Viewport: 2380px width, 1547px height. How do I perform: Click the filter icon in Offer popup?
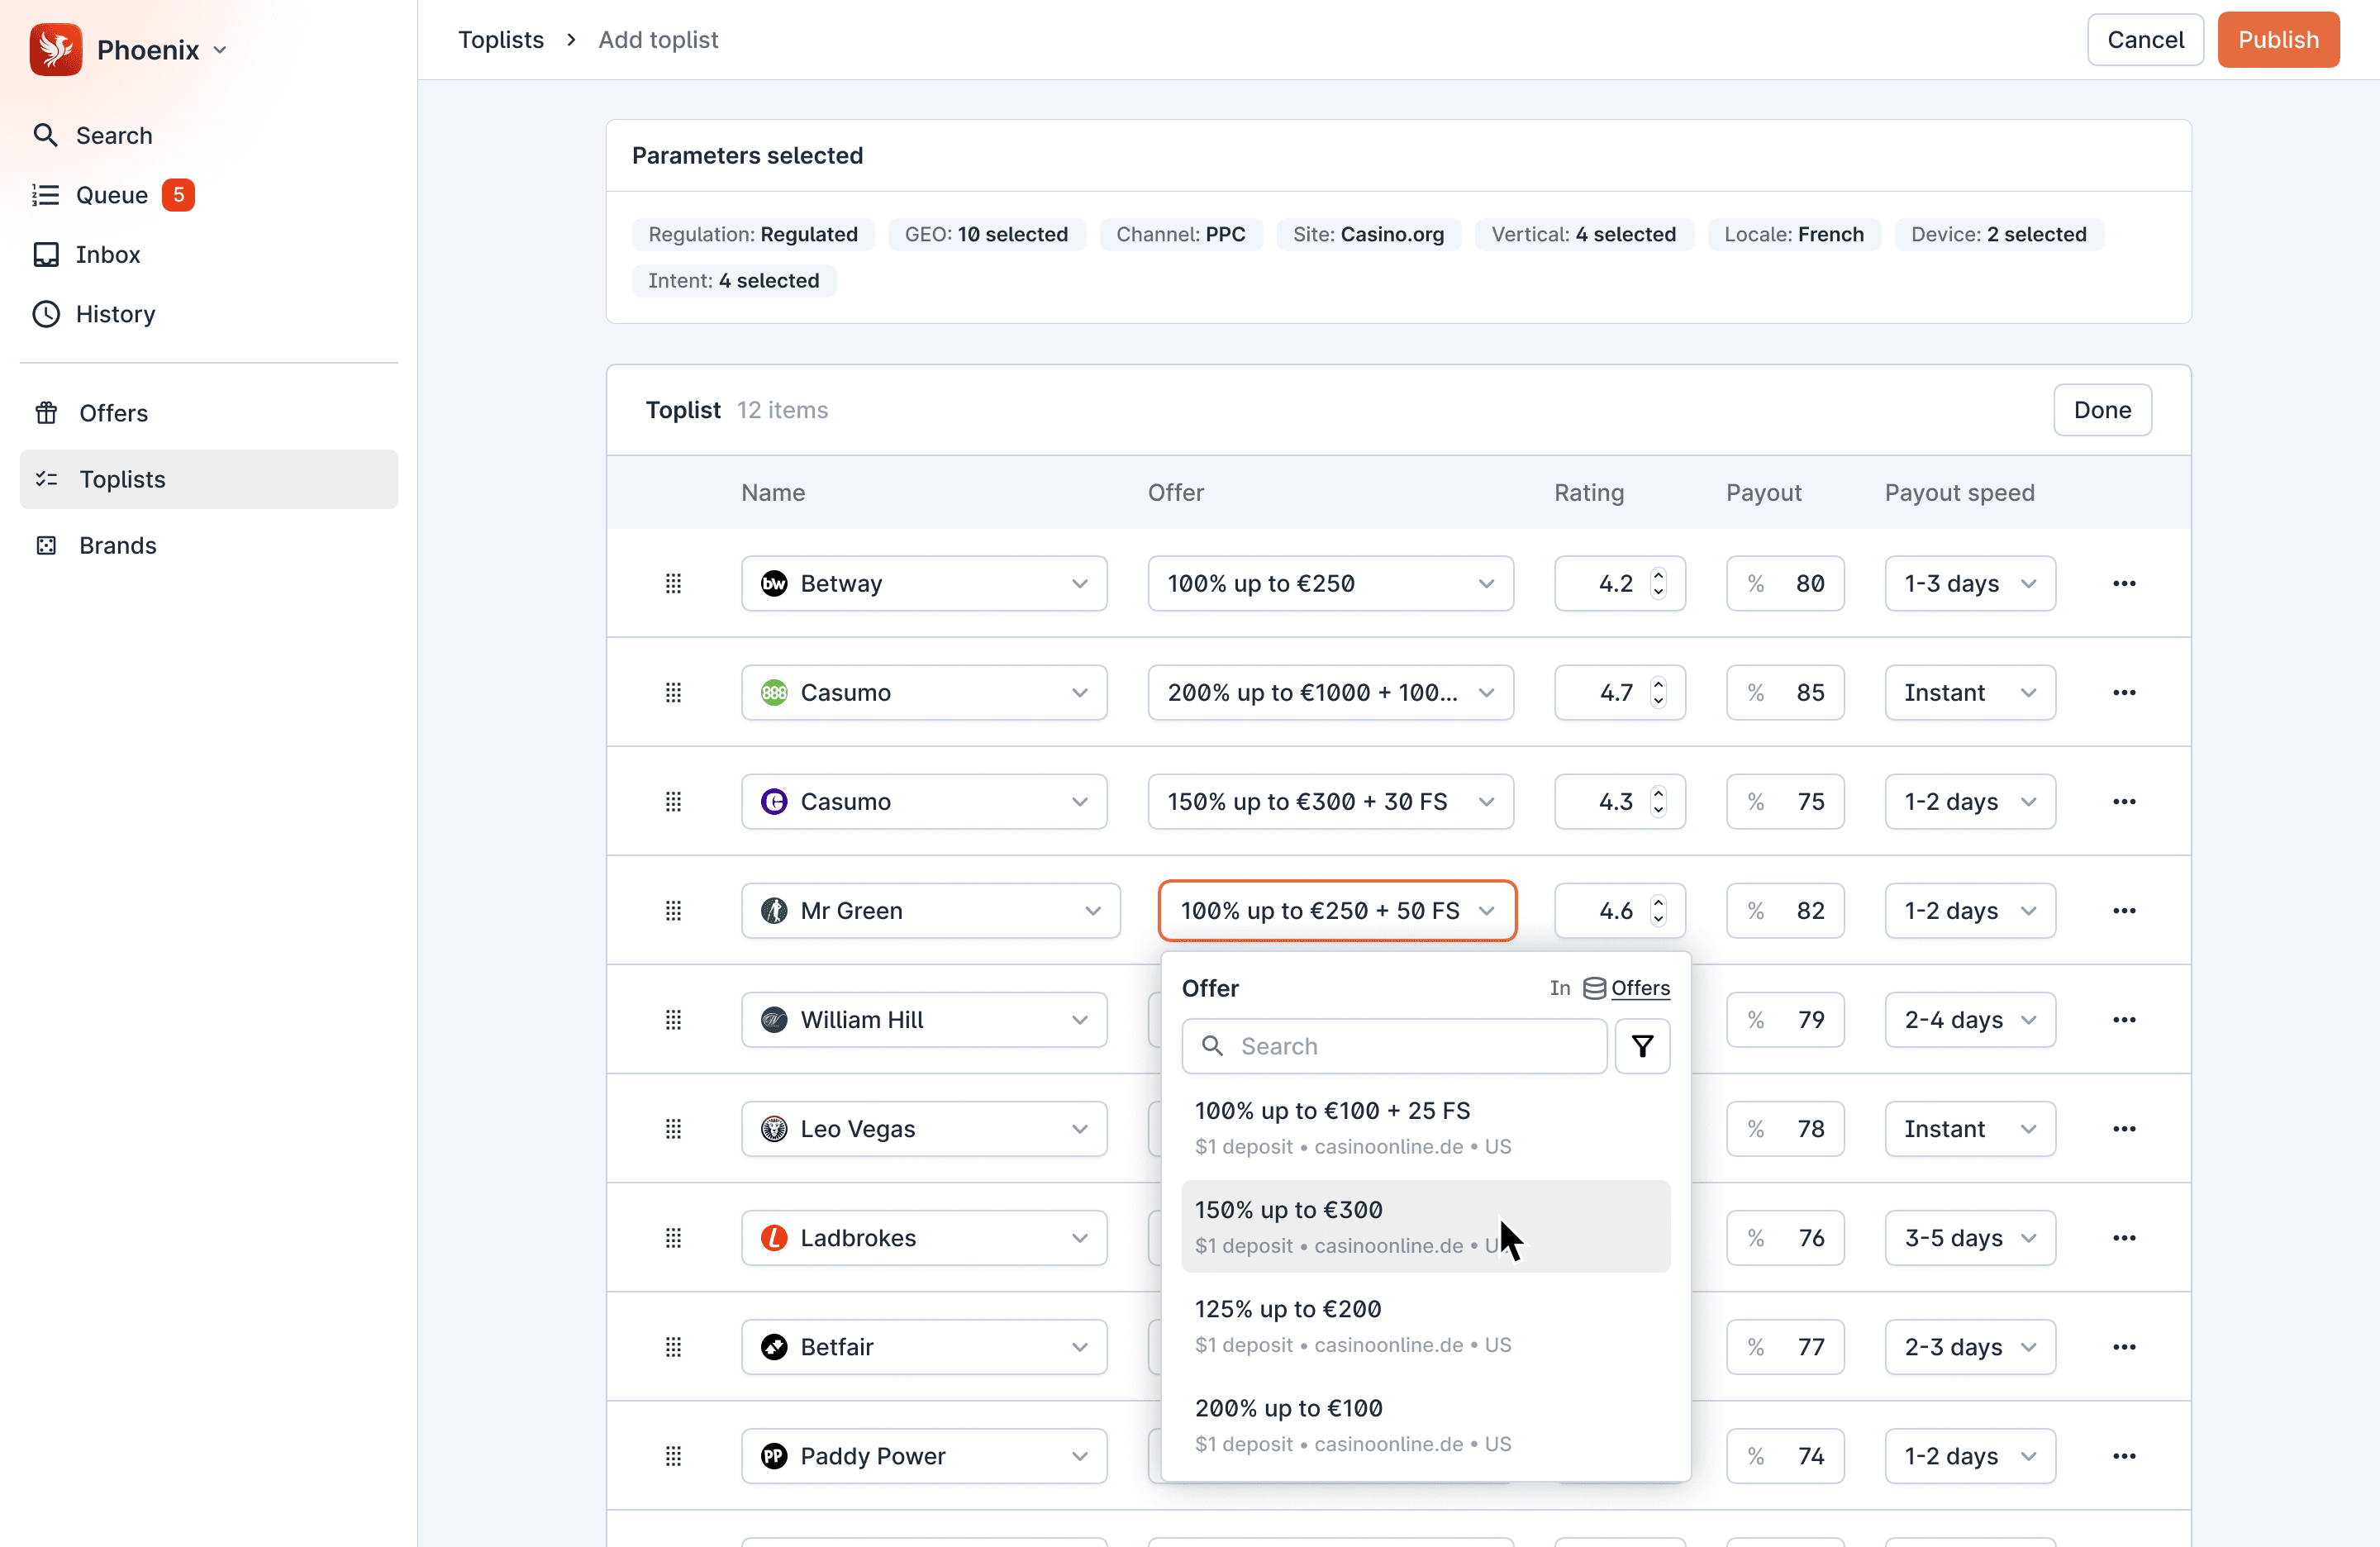pos(1641,1046)
